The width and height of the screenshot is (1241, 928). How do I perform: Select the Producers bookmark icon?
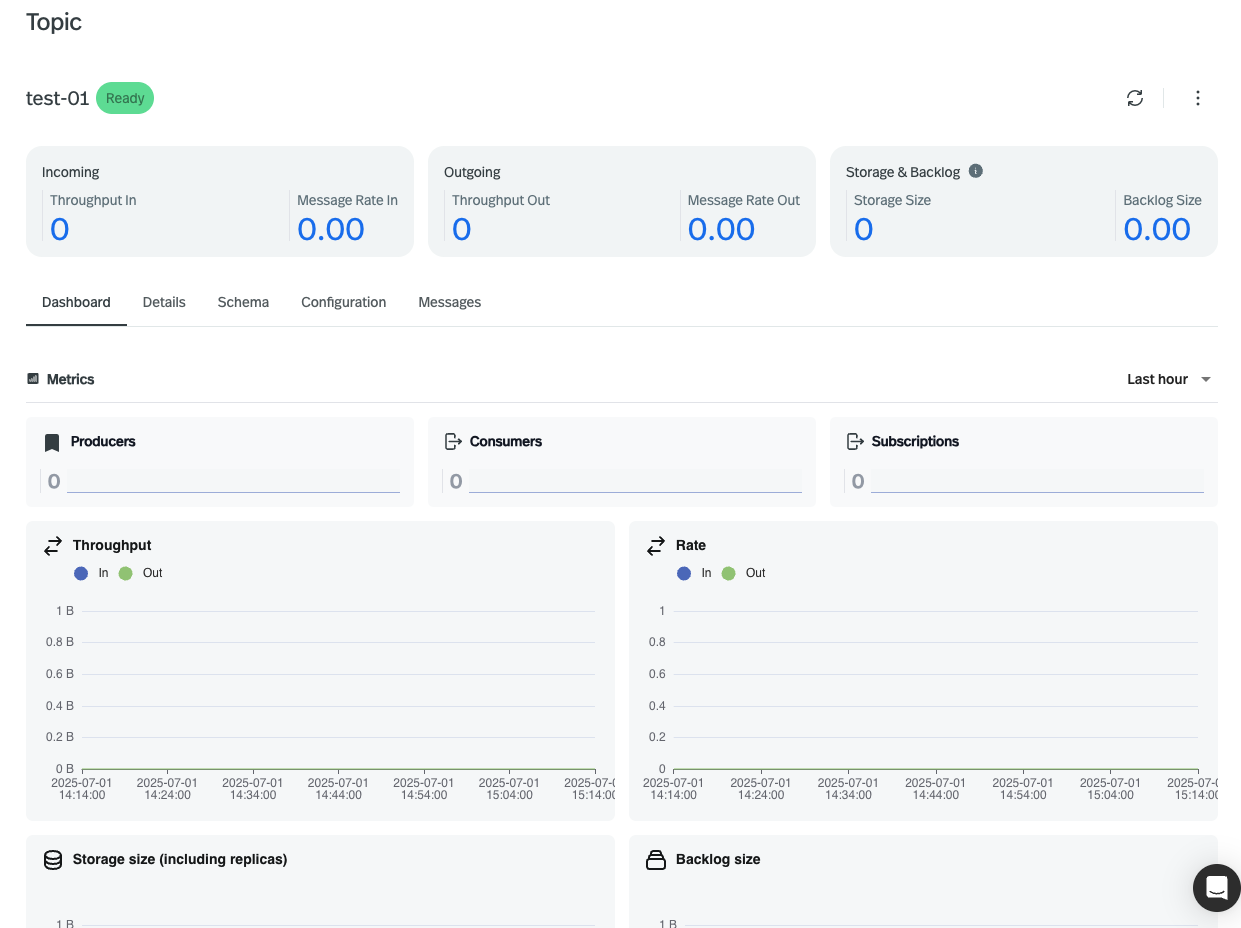pyautogui.click(x=51, y=442)
